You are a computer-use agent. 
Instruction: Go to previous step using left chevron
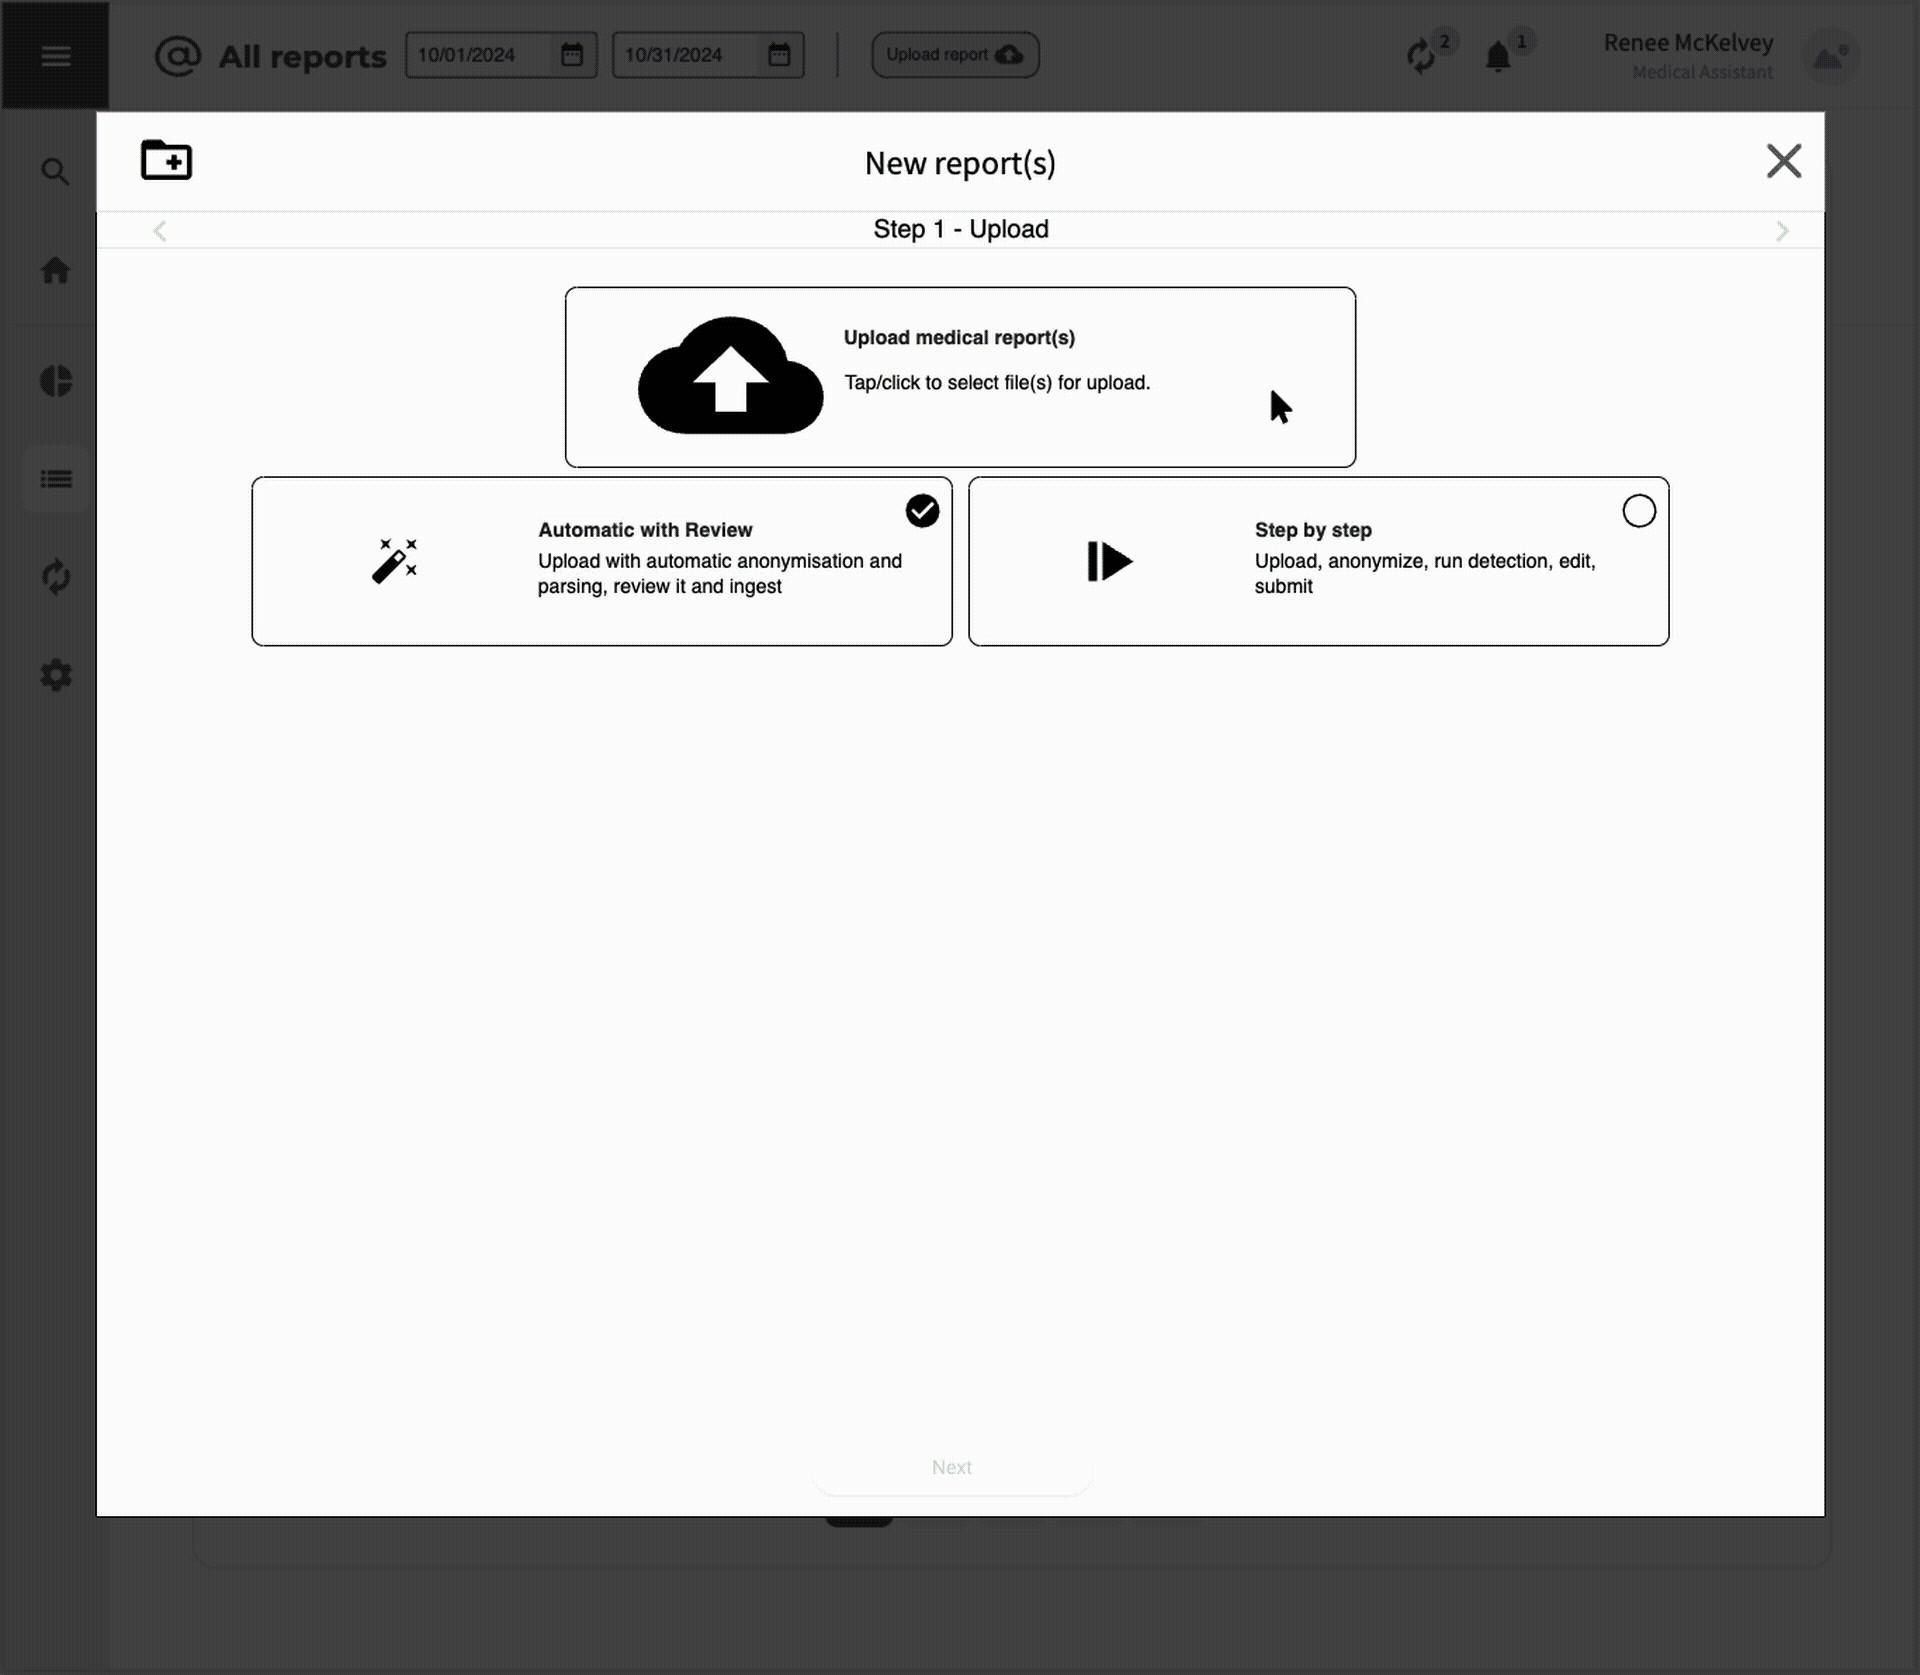(160, 231)
